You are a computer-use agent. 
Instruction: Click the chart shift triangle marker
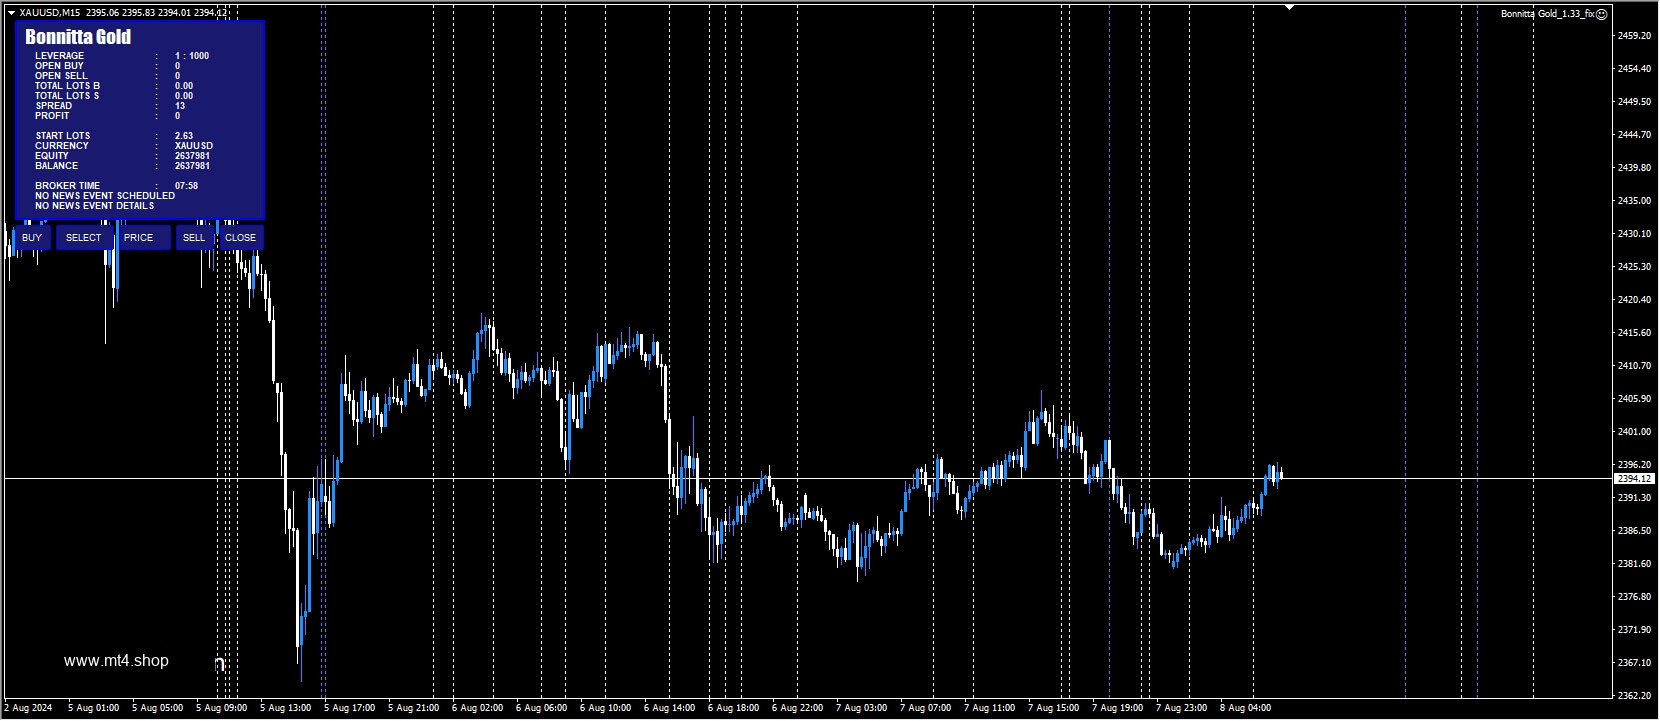(x=1290, y=7)
